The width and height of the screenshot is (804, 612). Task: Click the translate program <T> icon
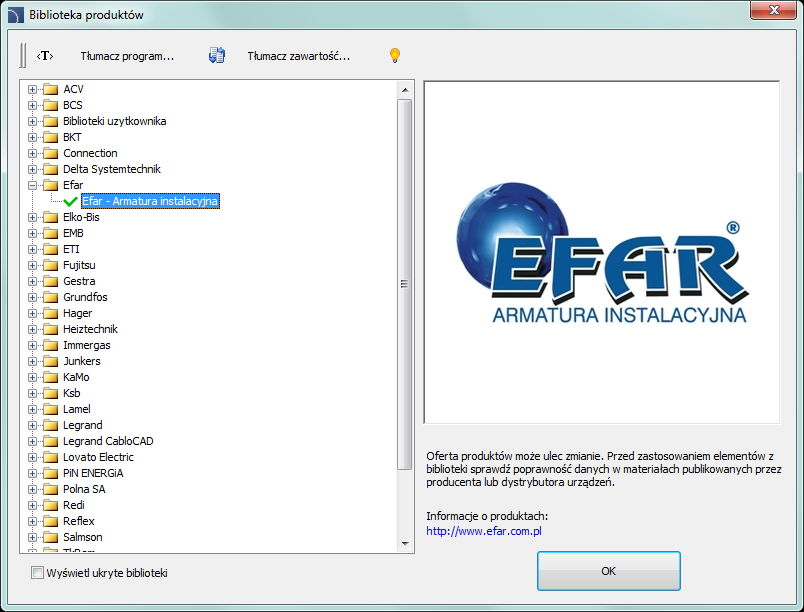[45, 55]
